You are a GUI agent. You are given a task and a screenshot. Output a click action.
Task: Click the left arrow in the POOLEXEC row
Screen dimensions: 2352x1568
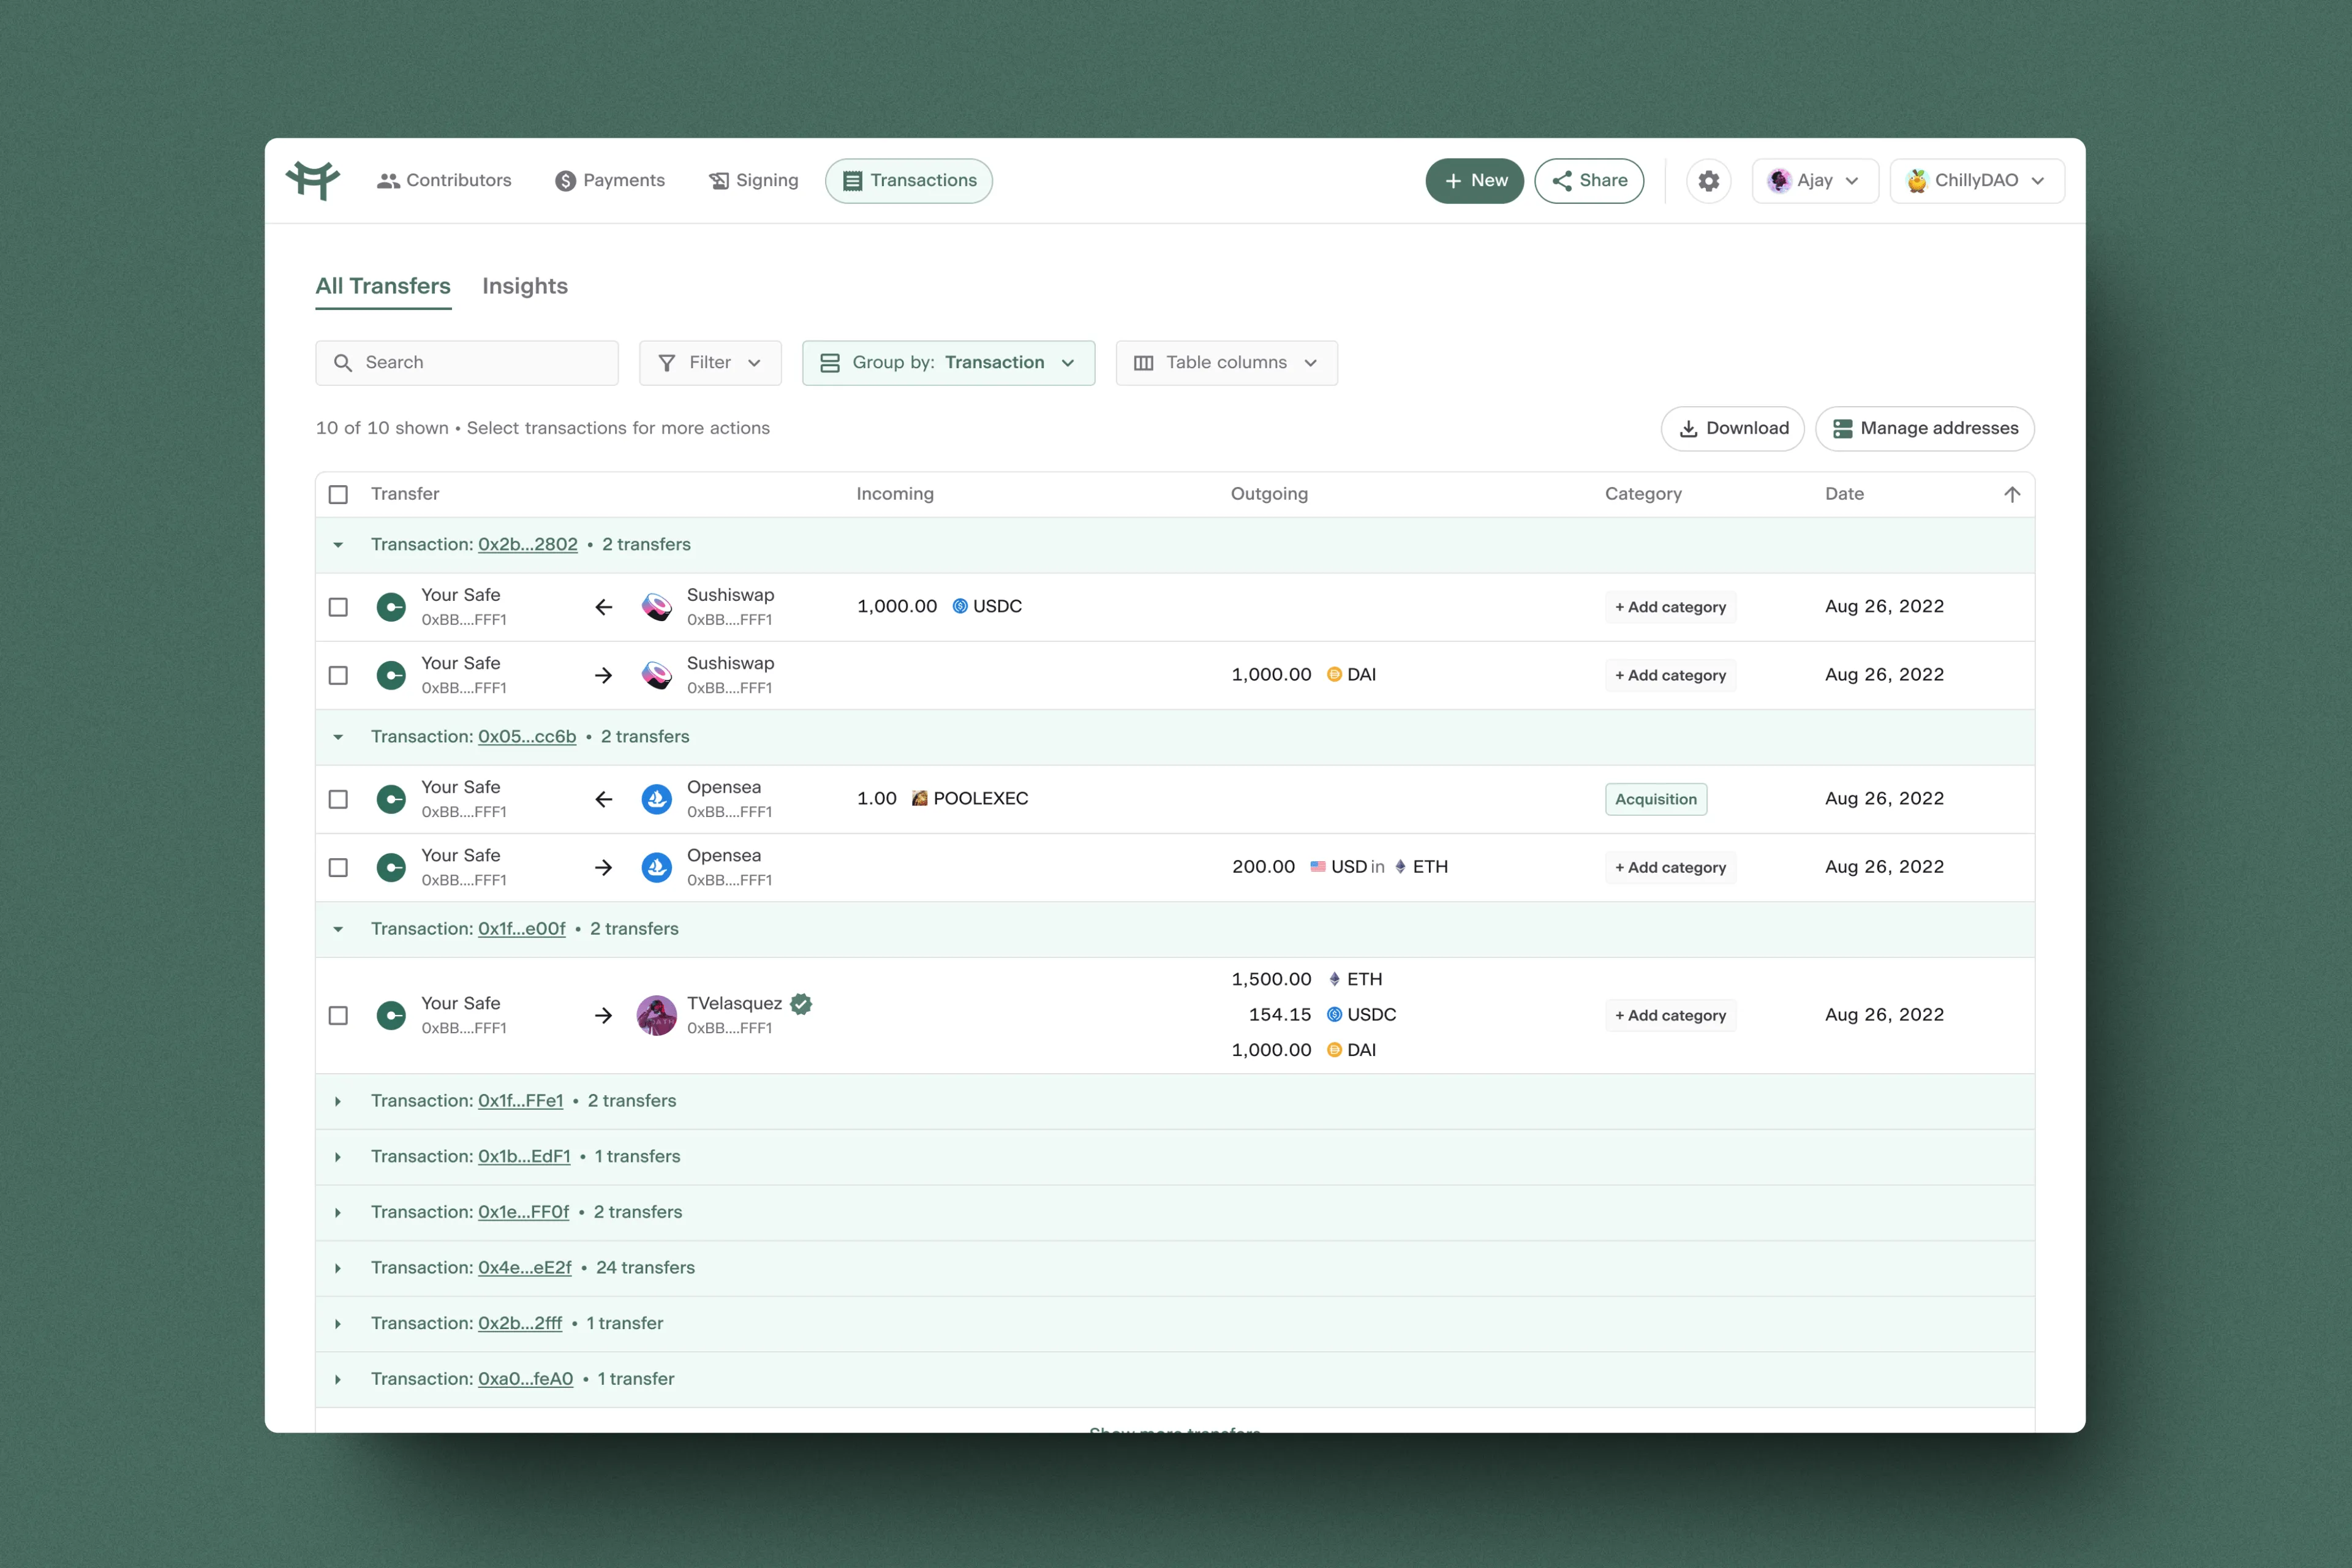click(603, 799)
